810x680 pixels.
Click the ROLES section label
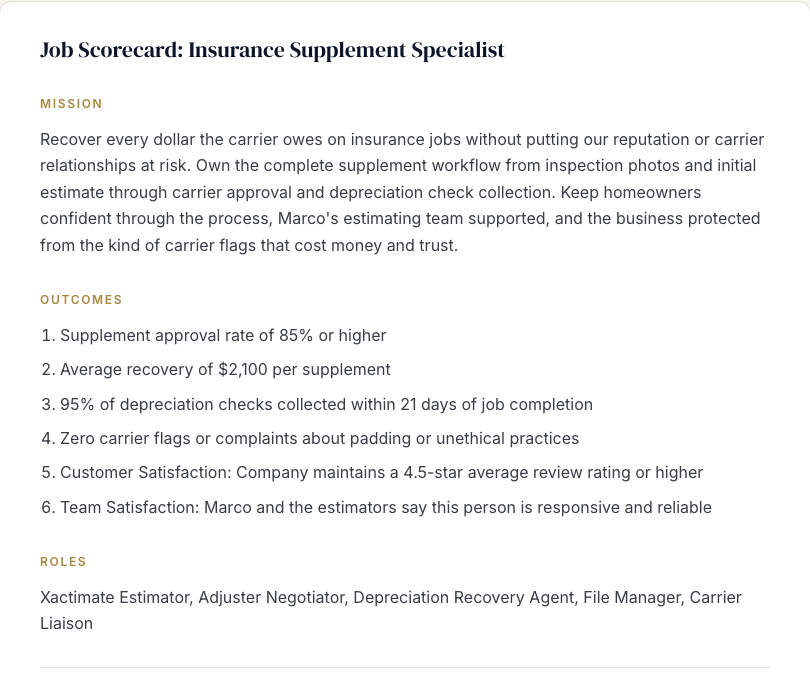point(63,562)
